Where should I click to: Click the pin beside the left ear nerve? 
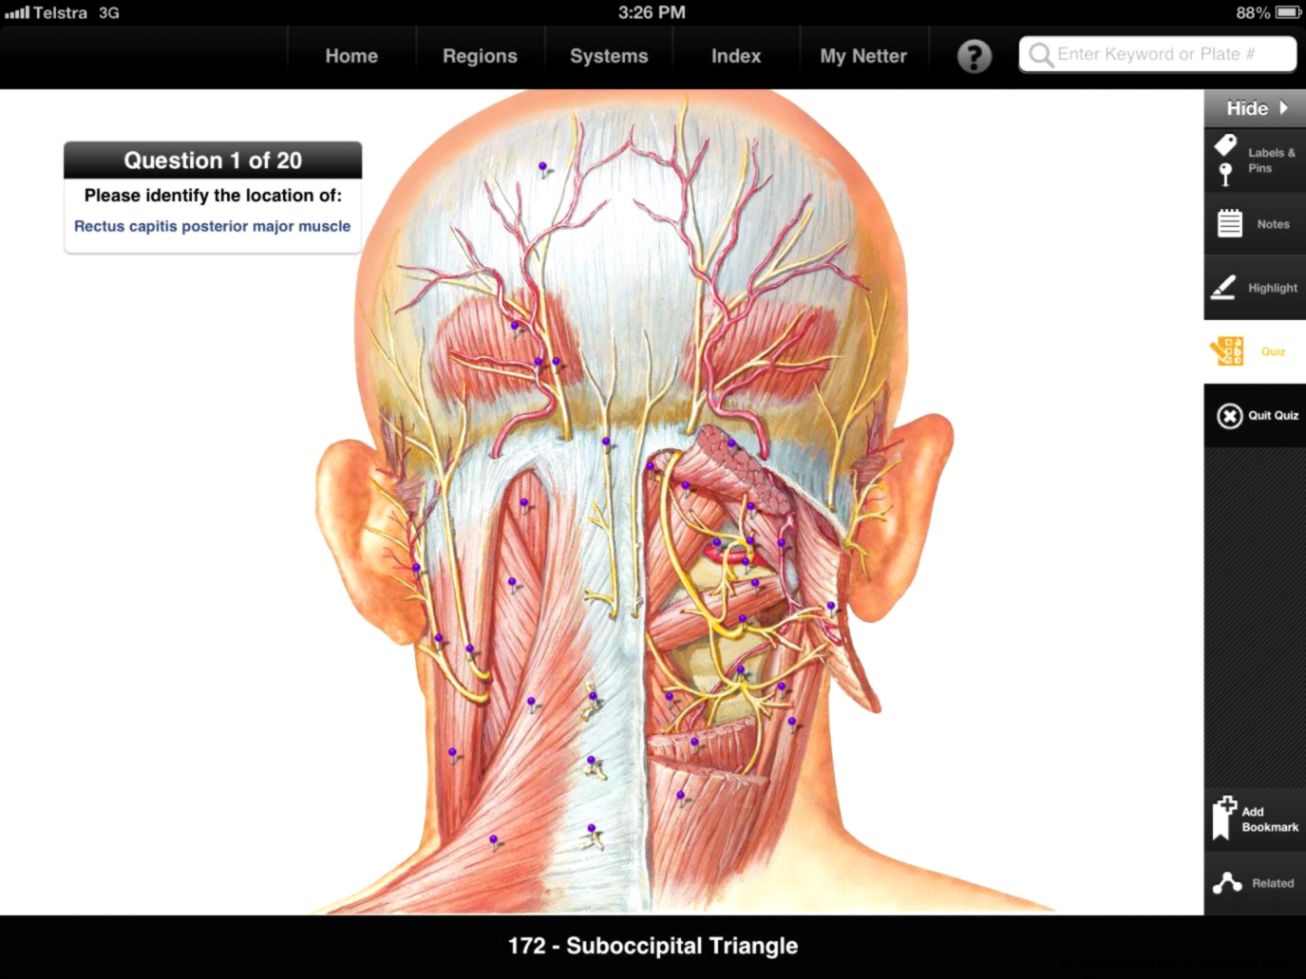click(x=416, y=569)
